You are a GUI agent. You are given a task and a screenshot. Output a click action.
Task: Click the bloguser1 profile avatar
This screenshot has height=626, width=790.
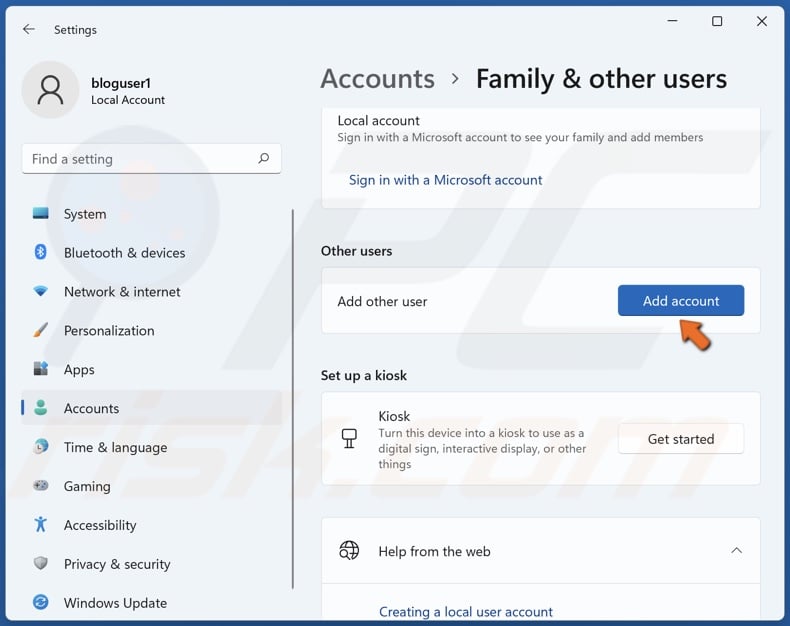tap(50, 90)
